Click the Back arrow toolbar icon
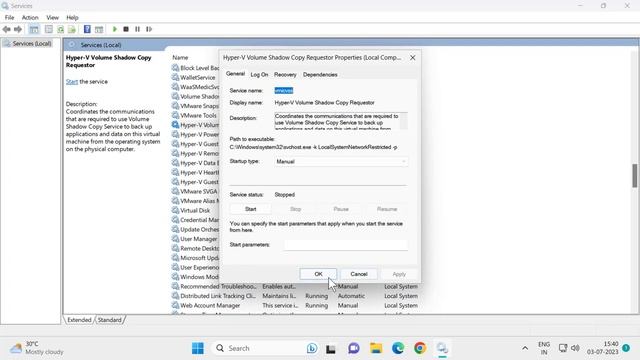Screen dimensions: 640x360 point(7,29)
